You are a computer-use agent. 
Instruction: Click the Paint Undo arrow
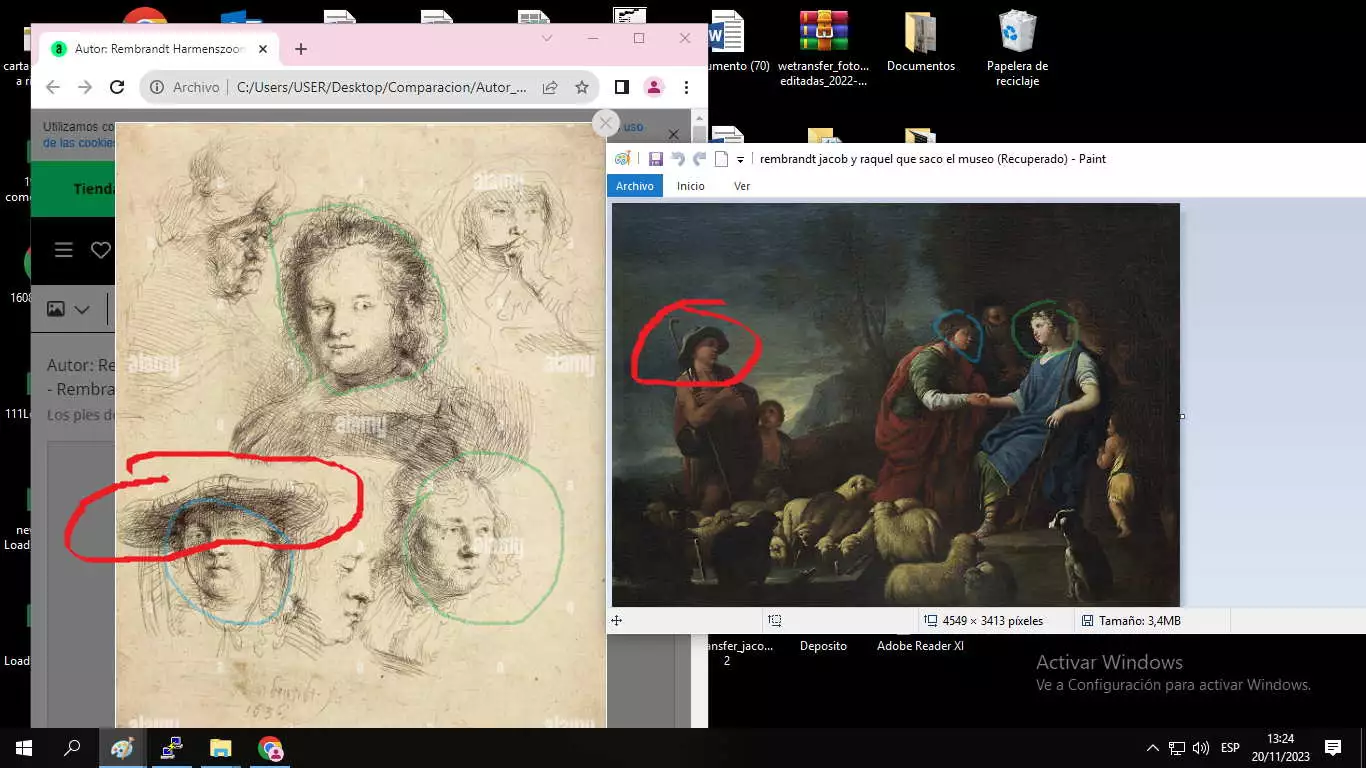click(678, 159)
